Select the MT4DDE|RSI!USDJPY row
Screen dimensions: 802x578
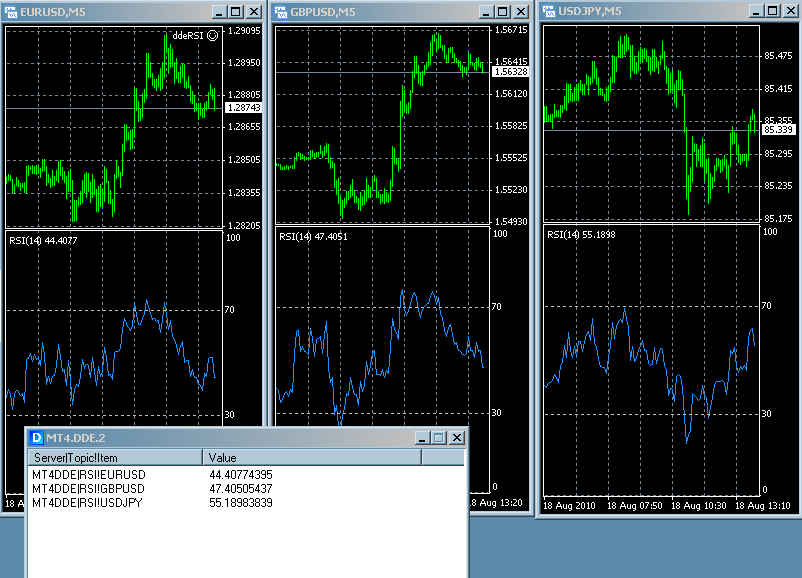tap(87, 502)
